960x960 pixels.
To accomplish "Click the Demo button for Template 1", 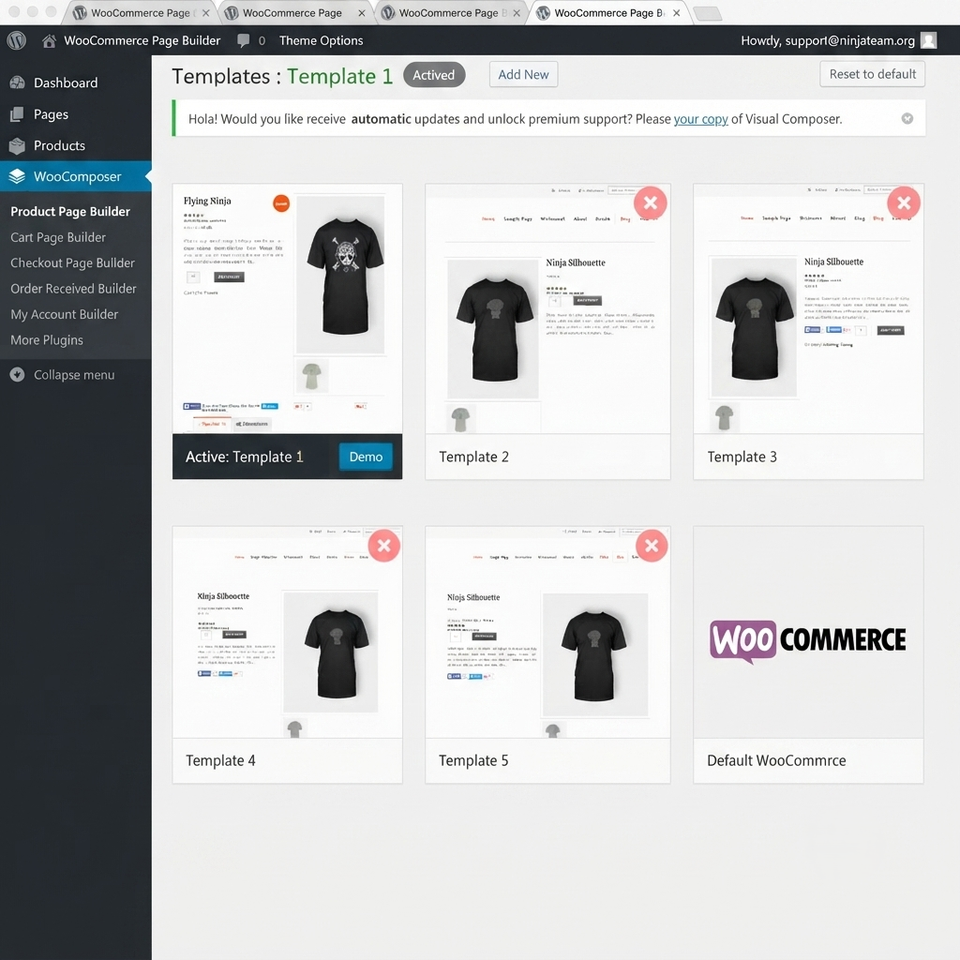I will point(366,457).
